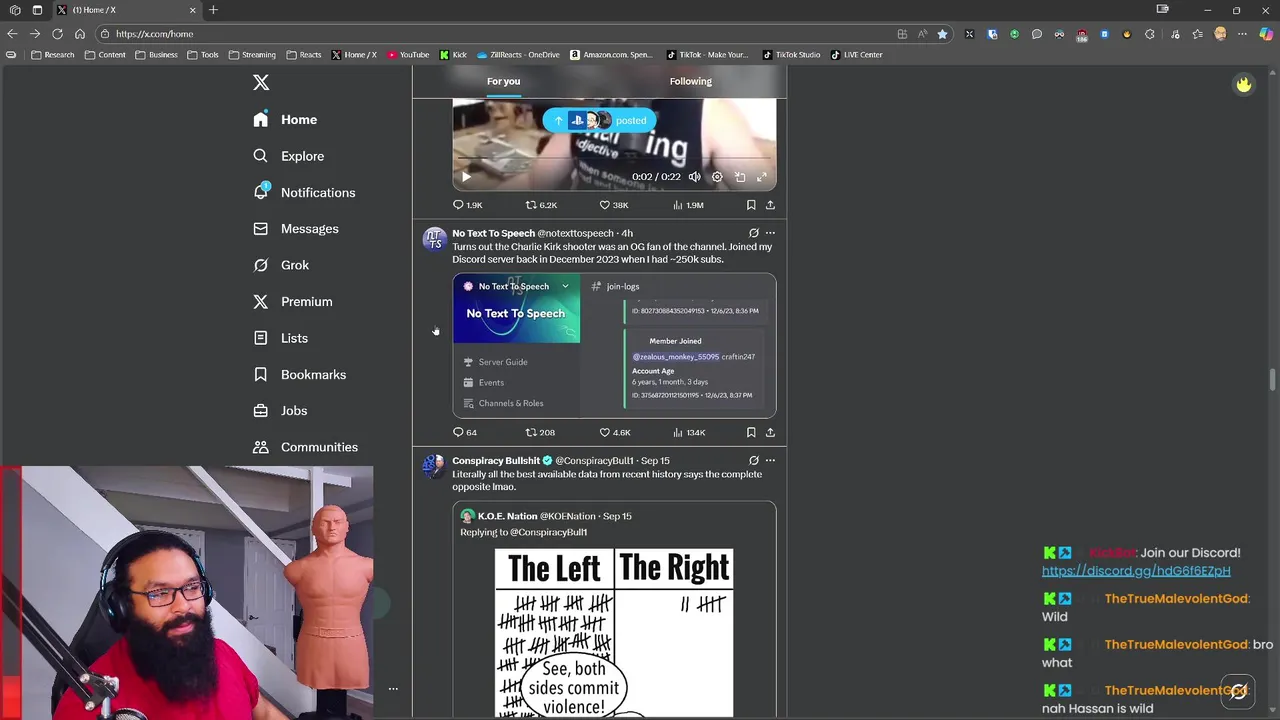Open more options on Conspiracy Bullshit post
The width and height of the screenshot is (1280, 720).
point(770,461)
